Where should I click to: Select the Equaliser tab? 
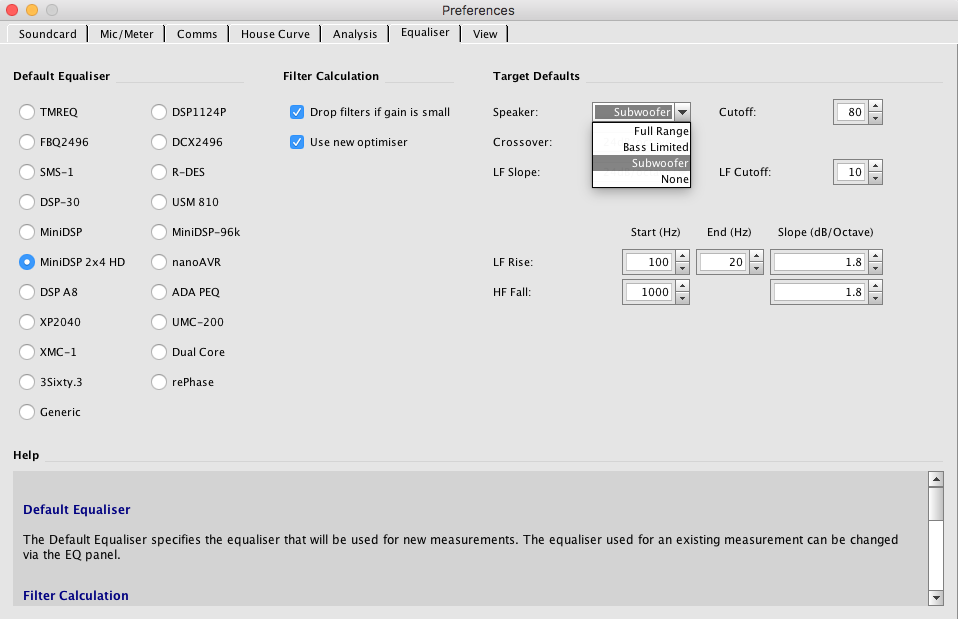(x=425, y=33)
